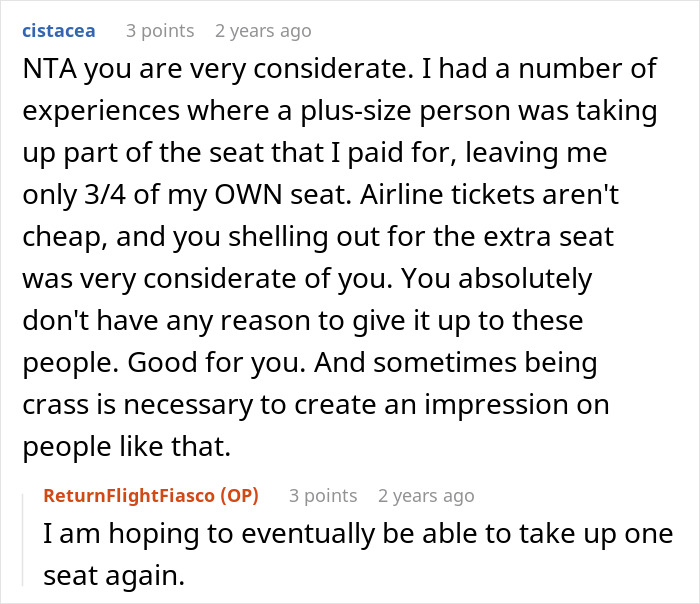The width and height of the screenshot is (700, 604).
Task: Collapse the reply using its vertical thread line
Action: coord(29,540)
